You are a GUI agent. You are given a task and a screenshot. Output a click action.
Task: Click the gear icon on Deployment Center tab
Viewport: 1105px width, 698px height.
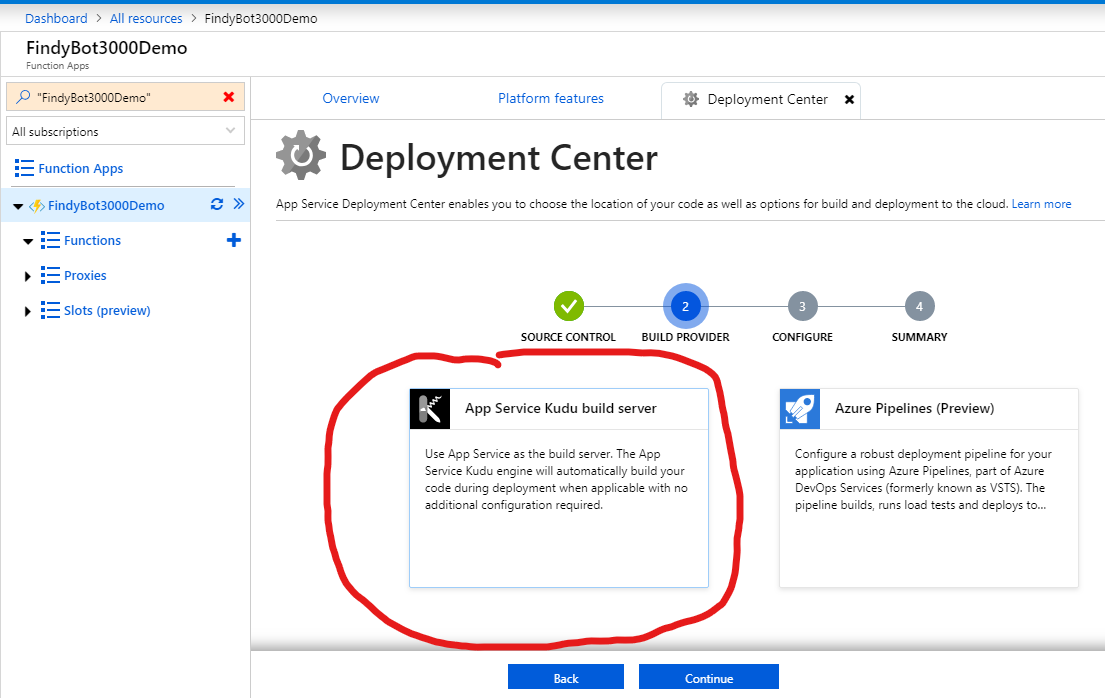(691, 99)
